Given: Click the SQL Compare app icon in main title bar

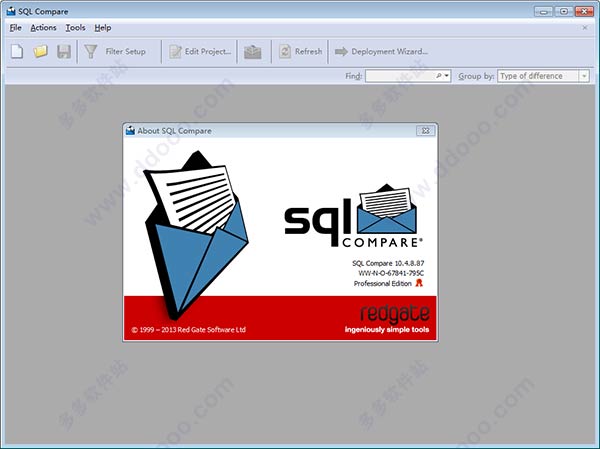Looking at the screenshot, I should point(11,11).
